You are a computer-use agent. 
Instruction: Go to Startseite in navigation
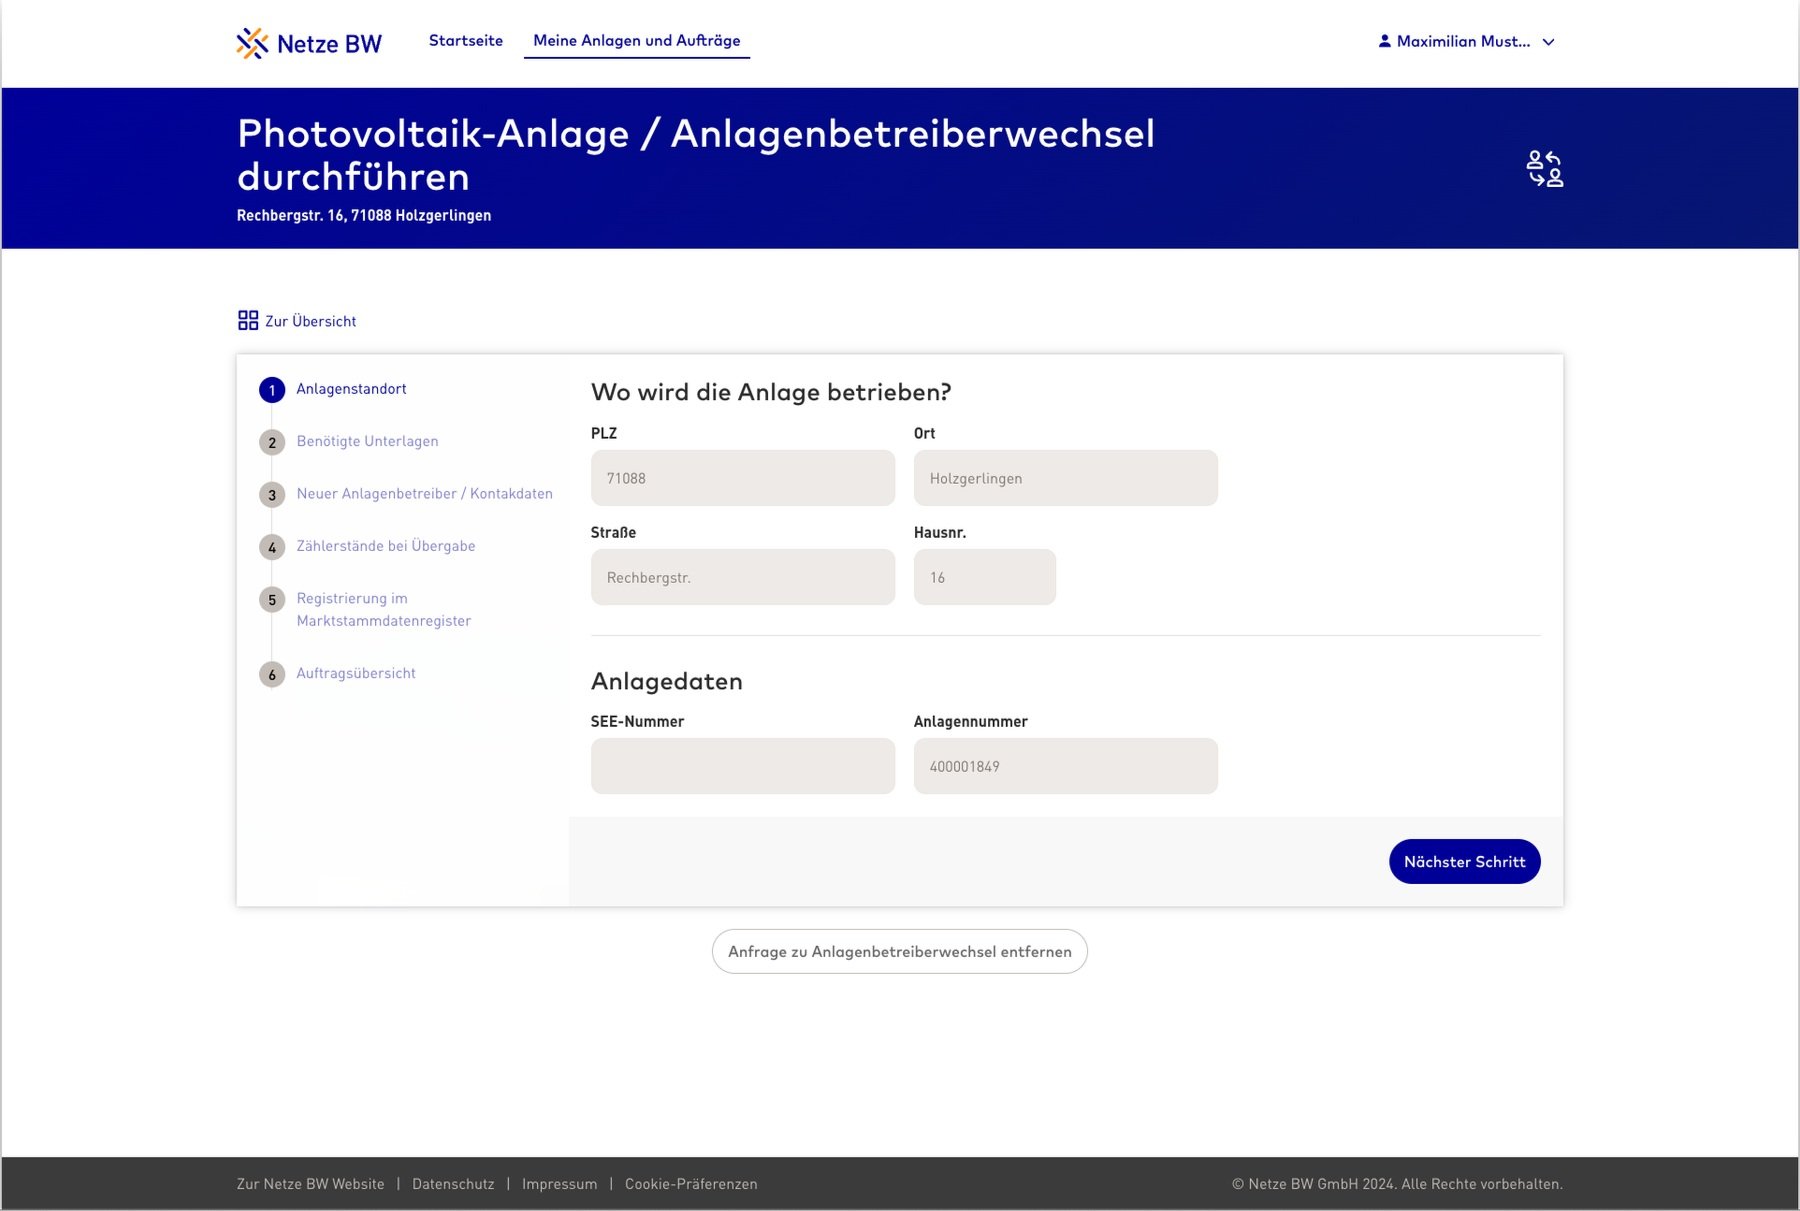point(466,40)
